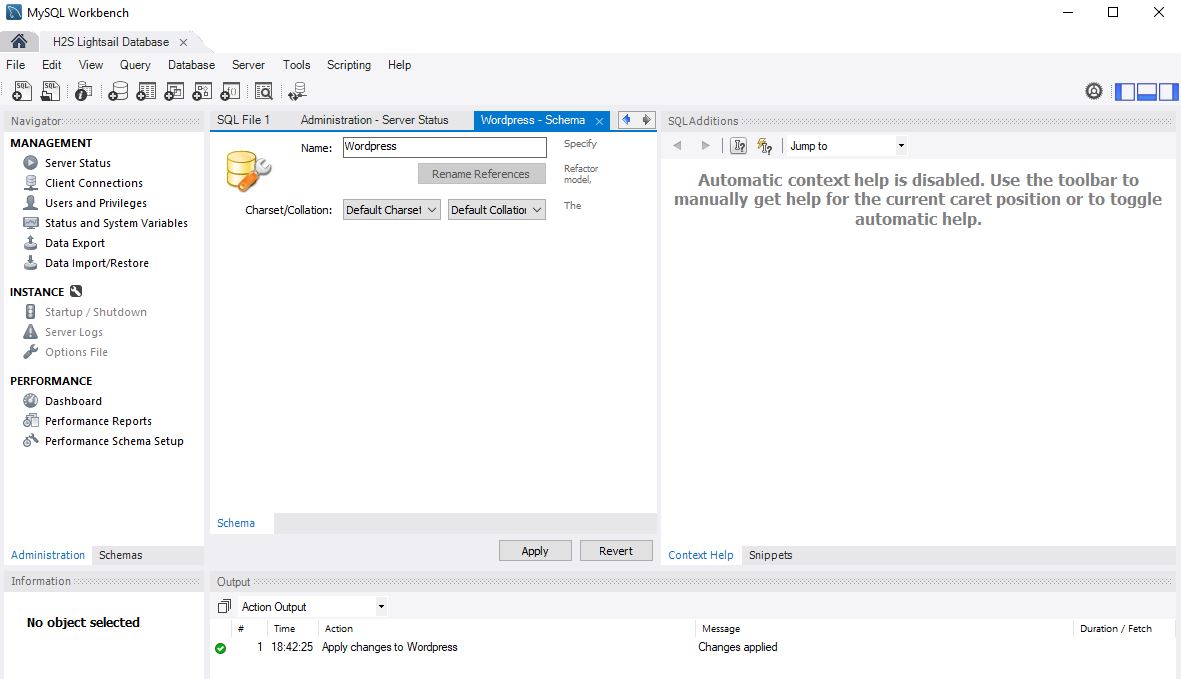Create new view toolbar icon
Viewport: 1181px width, 679px height.
tap(174, 91)
